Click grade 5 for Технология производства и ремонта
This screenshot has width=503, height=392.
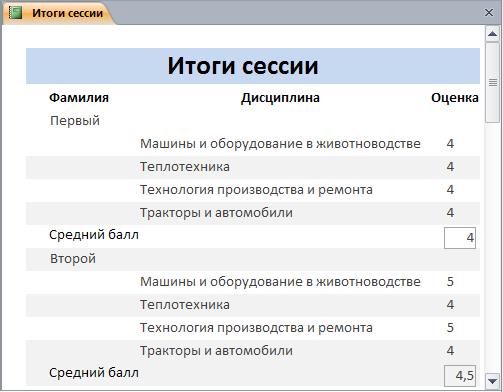(x=450, y=328)
